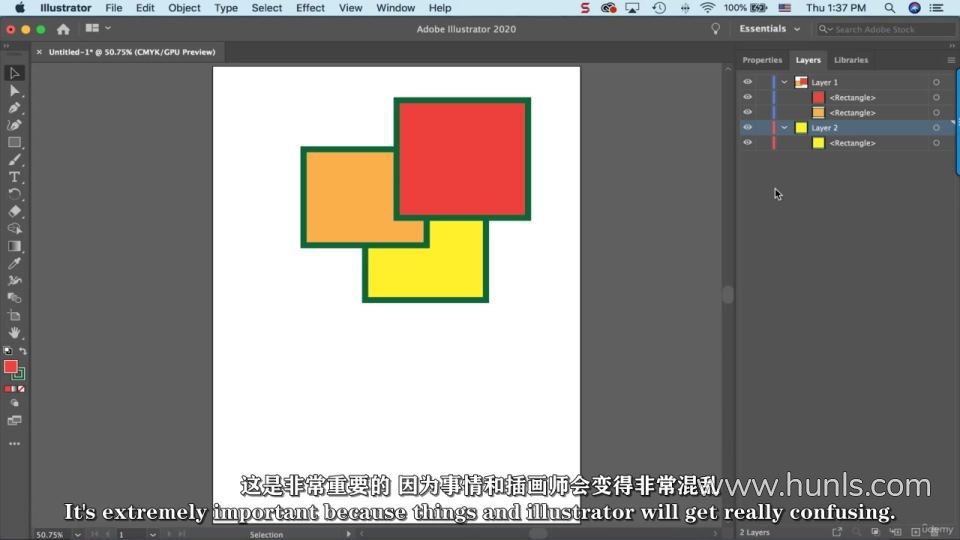Select the Hand tool
960x540 pixels.
tap(14, 332)
